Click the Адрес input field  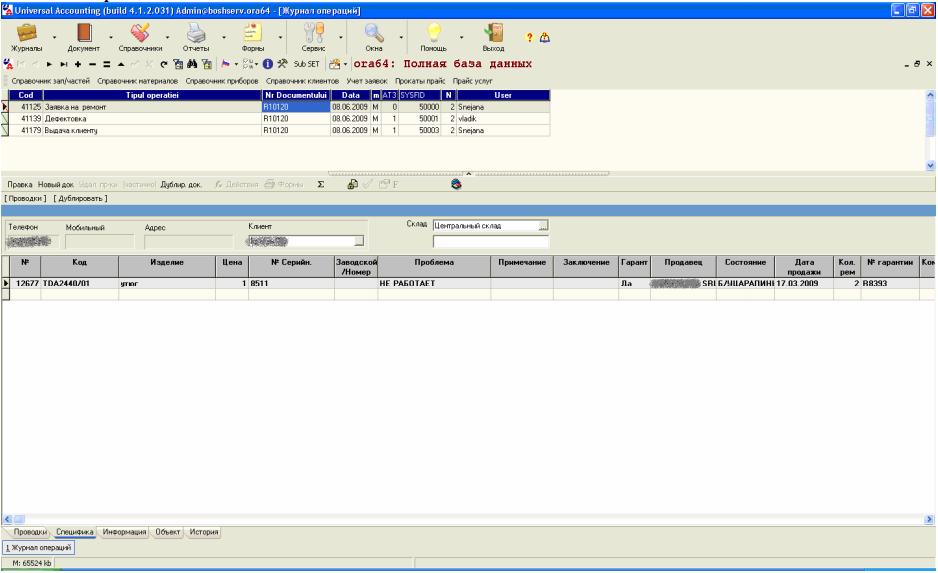tap(188, 241)
